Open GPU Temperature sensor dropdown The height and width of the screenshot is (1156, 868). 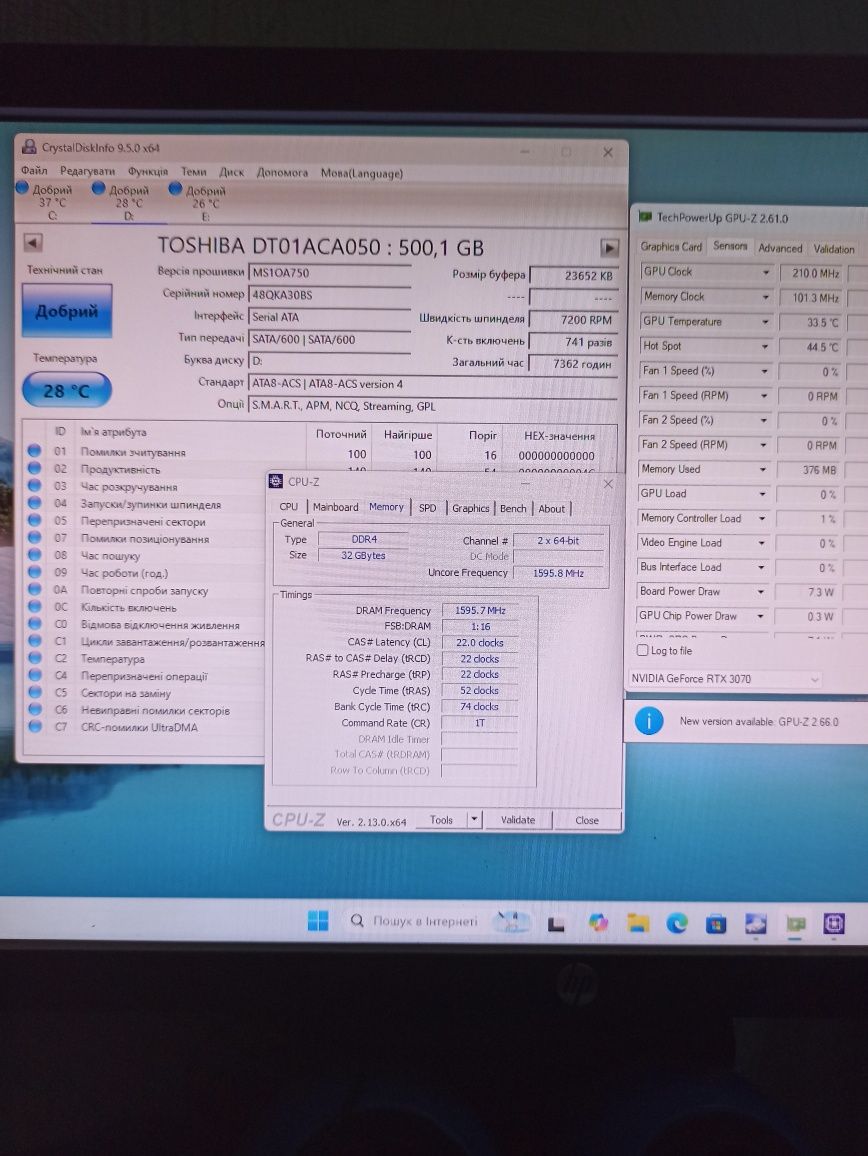(765, 321)
